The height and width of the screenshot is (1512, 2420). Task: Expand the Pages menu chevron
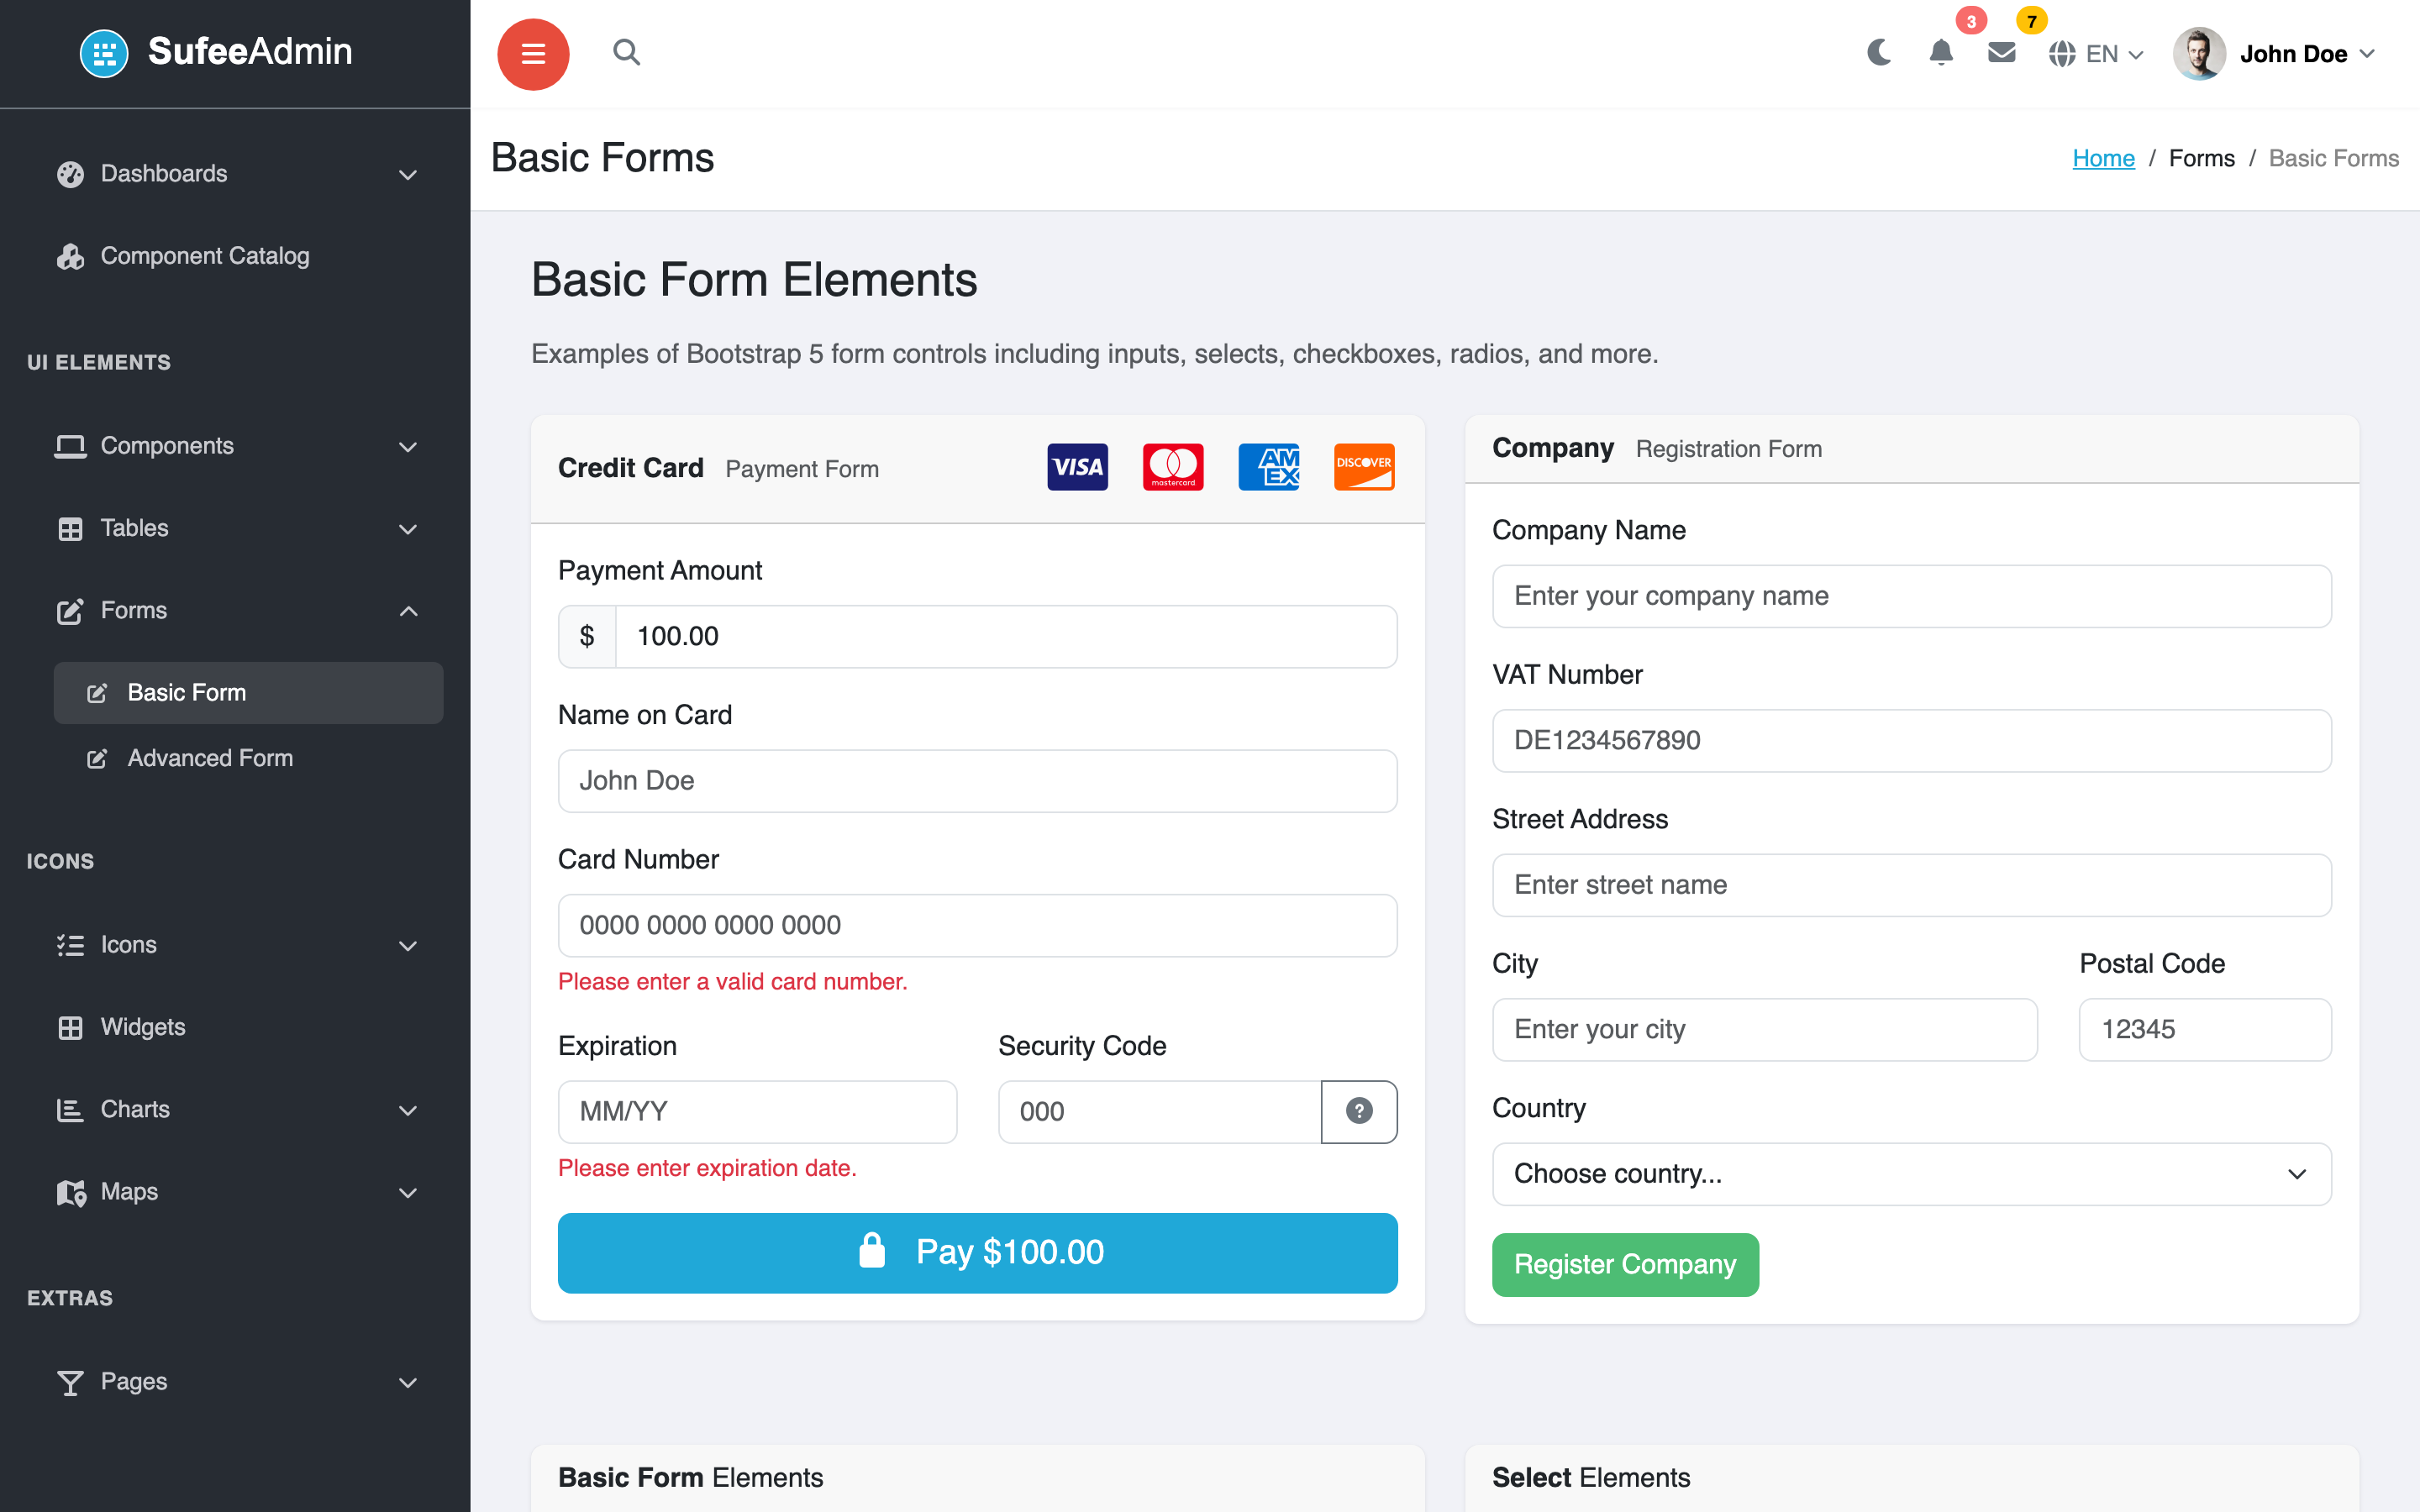(x=408, y=1383)
